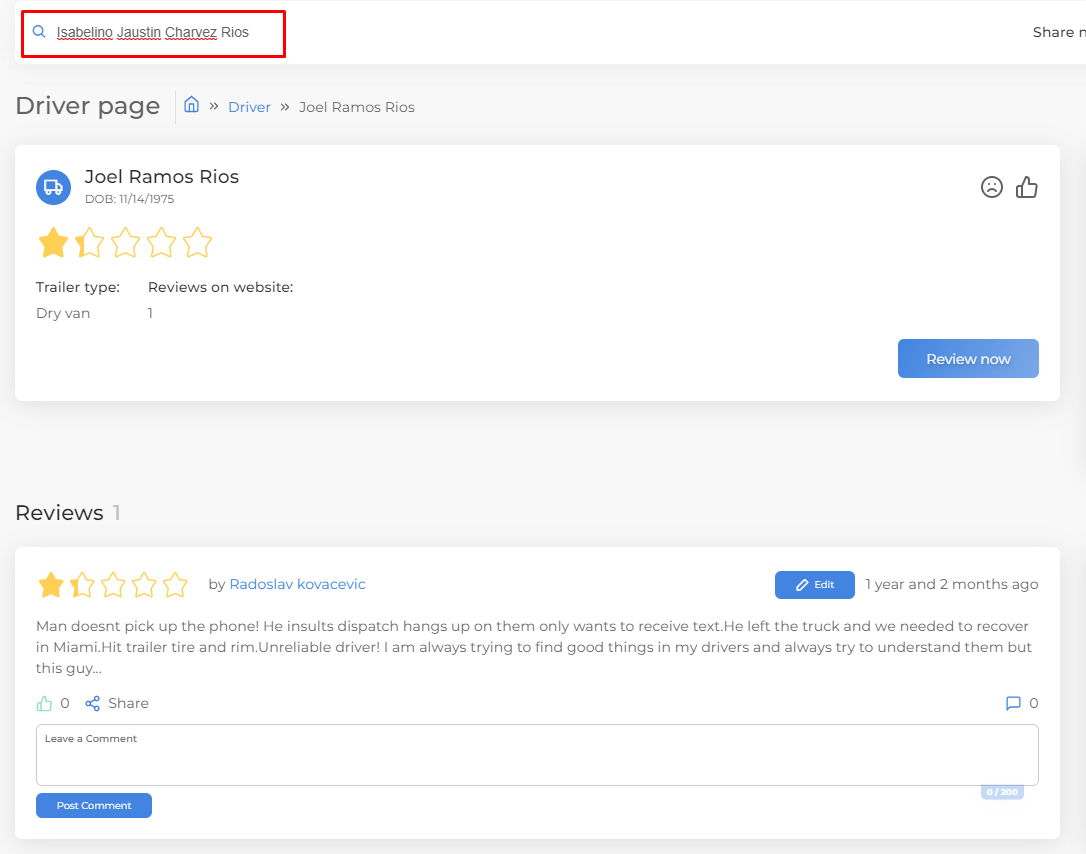Screen dimensions: 1086x854
Task: Click into the driver search field
Action: (x=160, y=32)
